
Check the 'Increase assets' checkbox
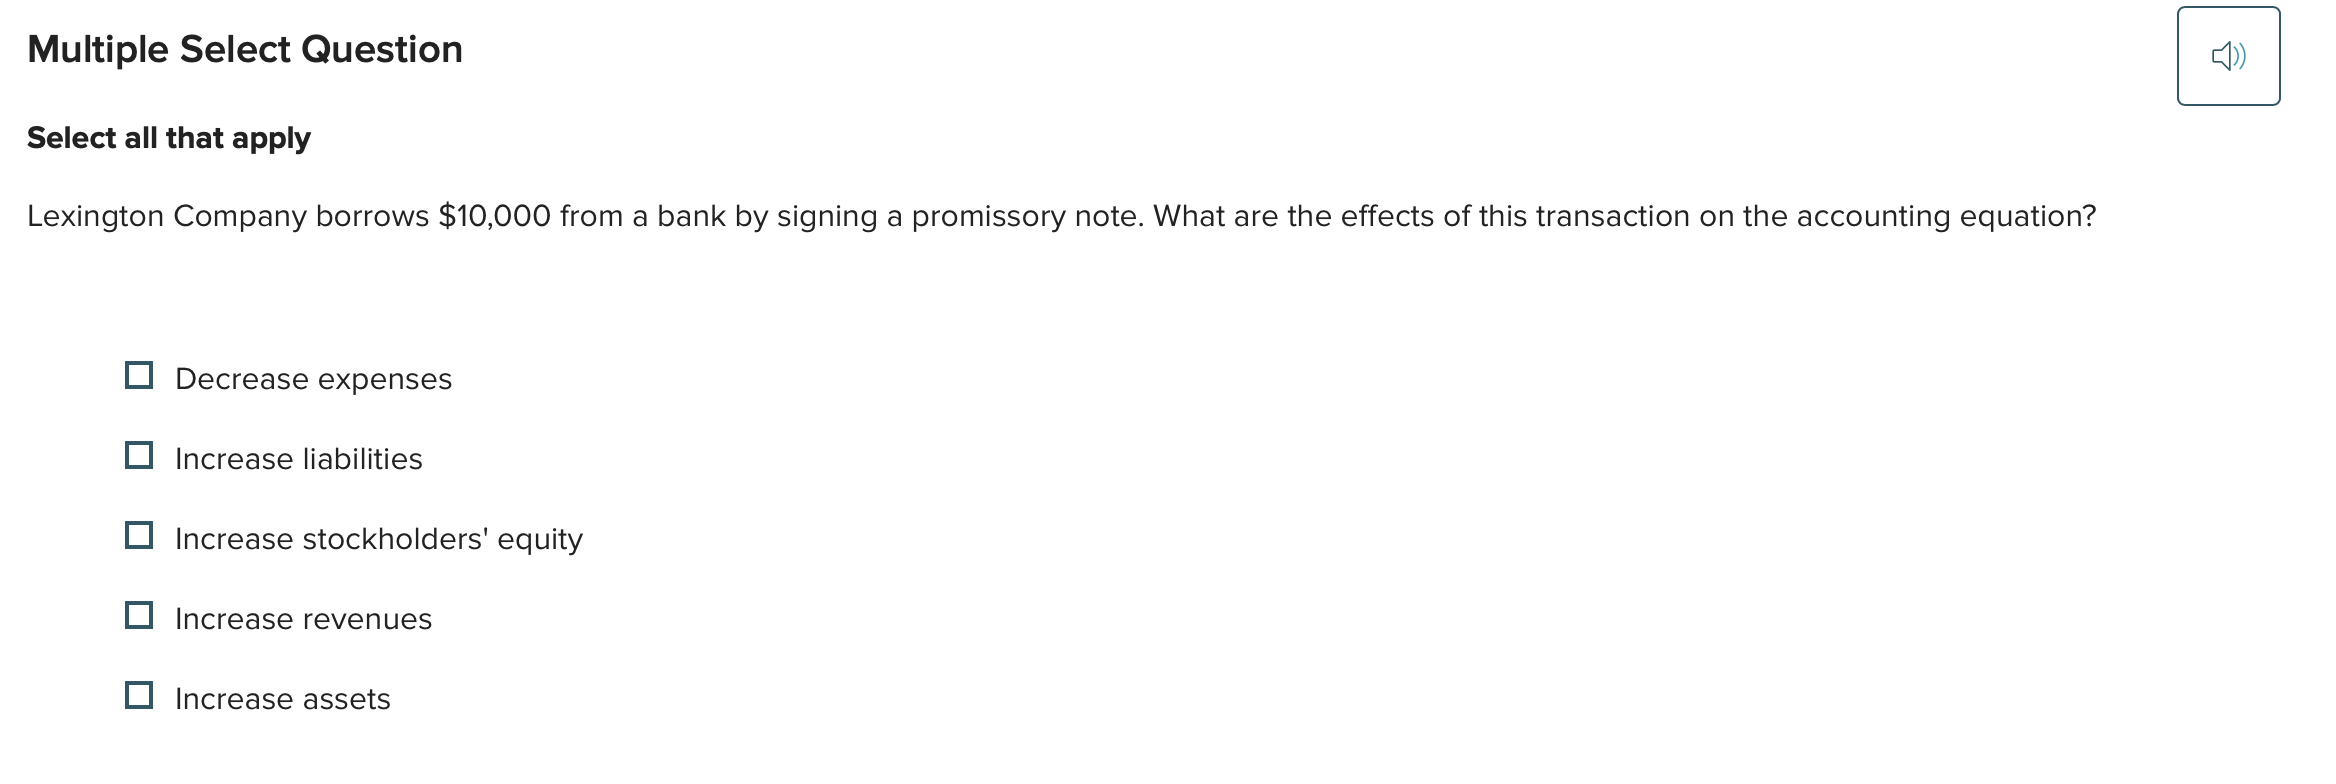point(139,695)
